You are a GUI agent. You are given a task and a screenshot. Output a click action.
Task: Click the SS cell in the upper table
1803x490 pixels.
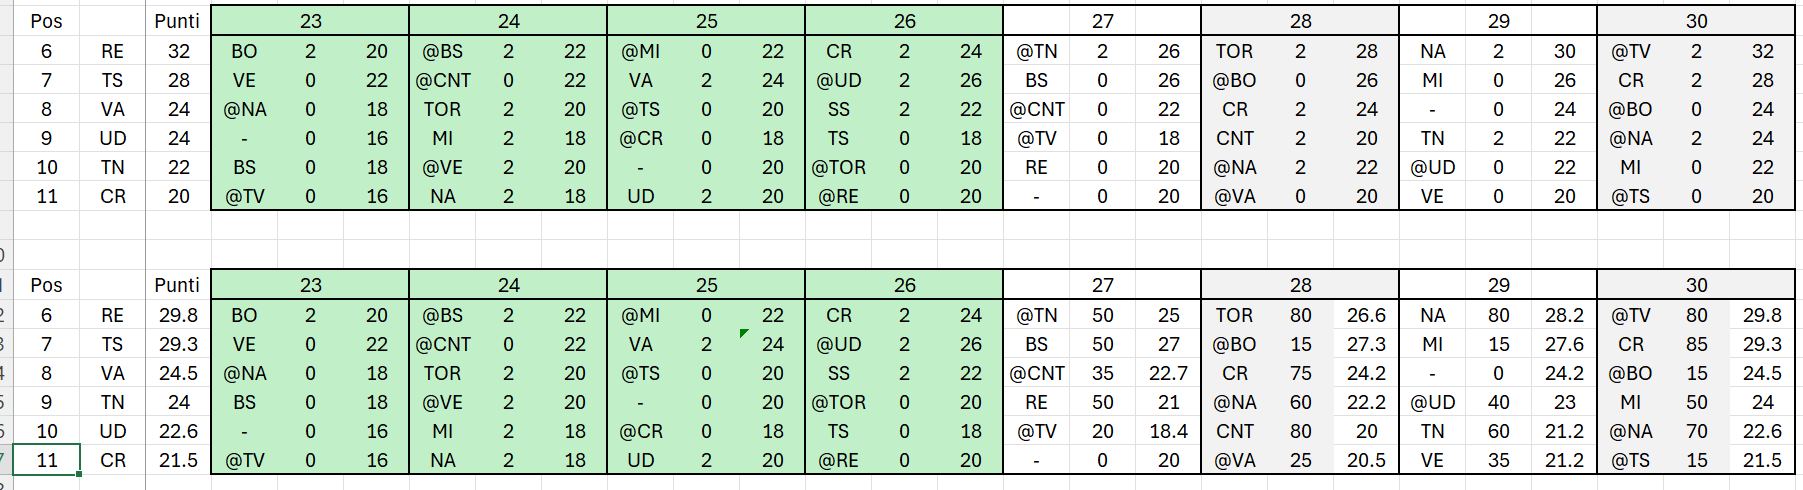tap(838, 109)
